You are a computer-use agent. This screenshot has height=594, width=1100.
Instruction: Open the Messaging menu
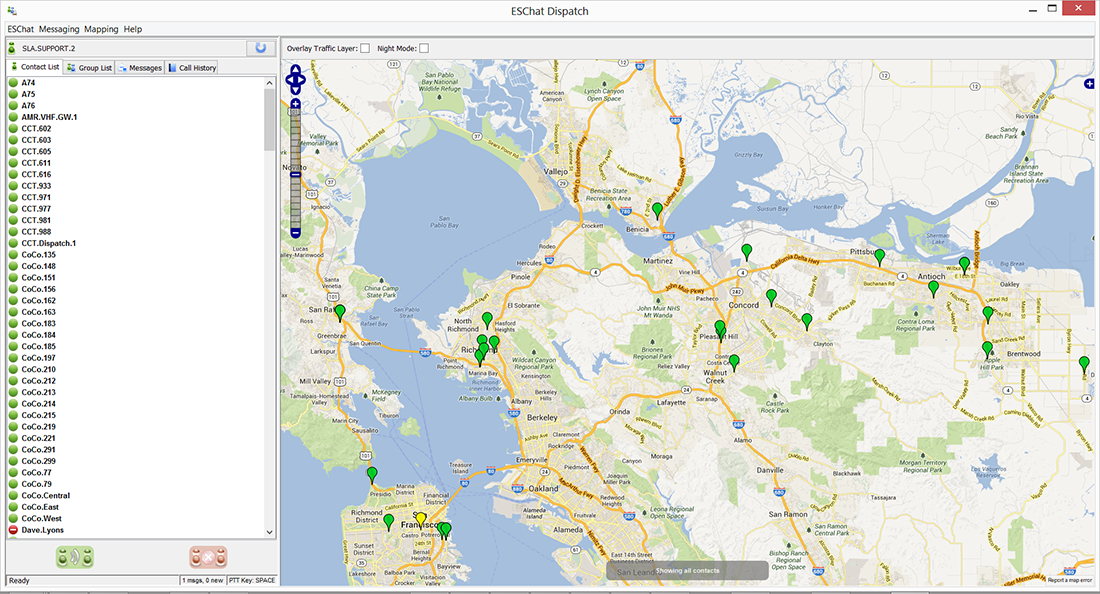[59, 29]
